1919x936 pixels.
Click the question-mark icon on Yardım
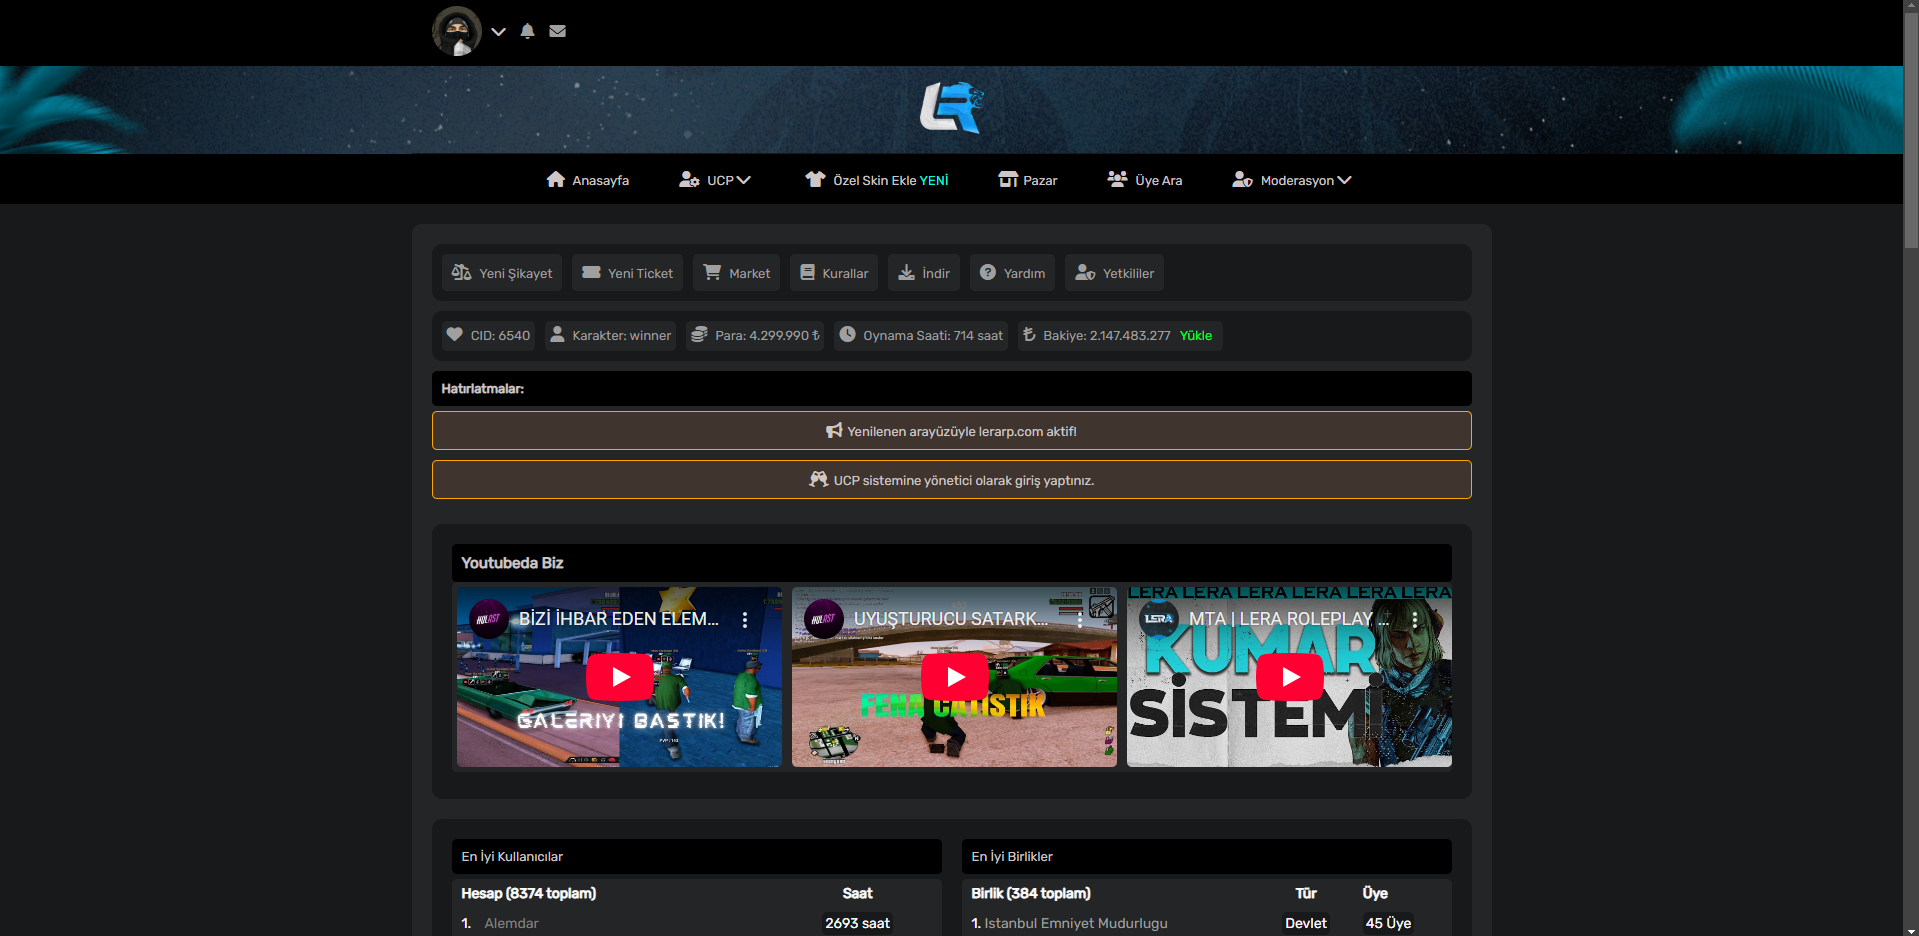coord(987,272)
